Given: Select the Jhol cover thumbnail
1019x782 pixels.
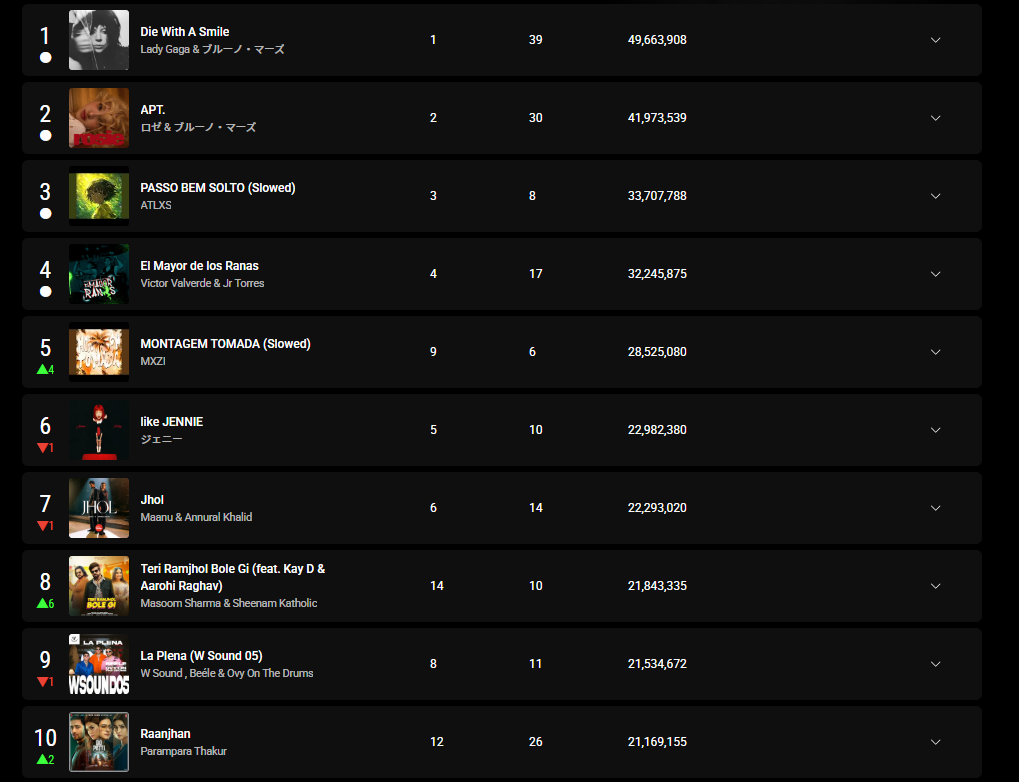Looking at the screenshot, I should (x=99, y=508).
